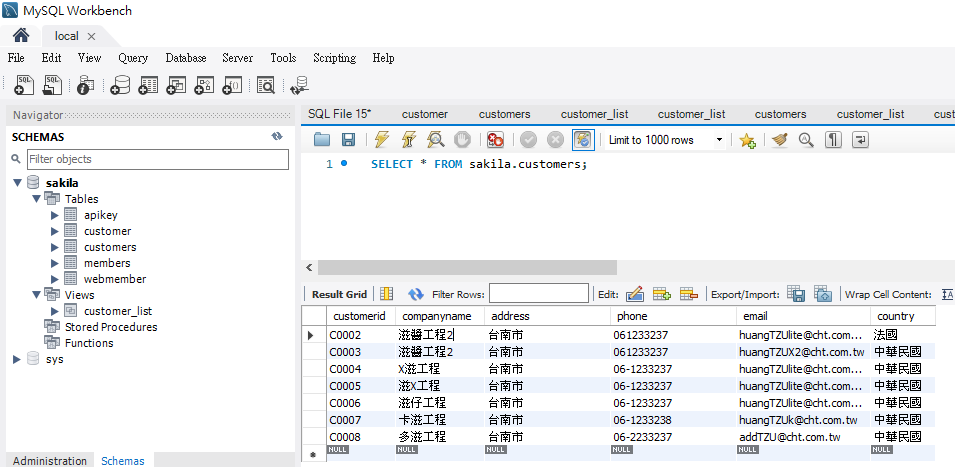Reconnect to DBMS toolbar icon
The image size is (955, 467).
pyautogui.click(x=300, y=86)
